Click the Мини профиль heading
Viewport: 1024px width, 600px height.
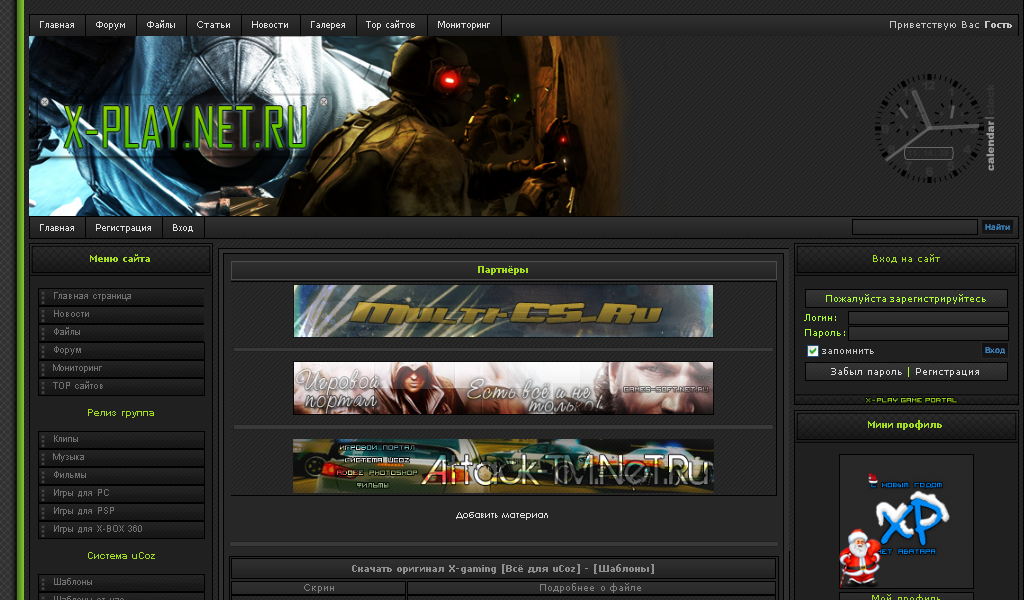point(904,425)
